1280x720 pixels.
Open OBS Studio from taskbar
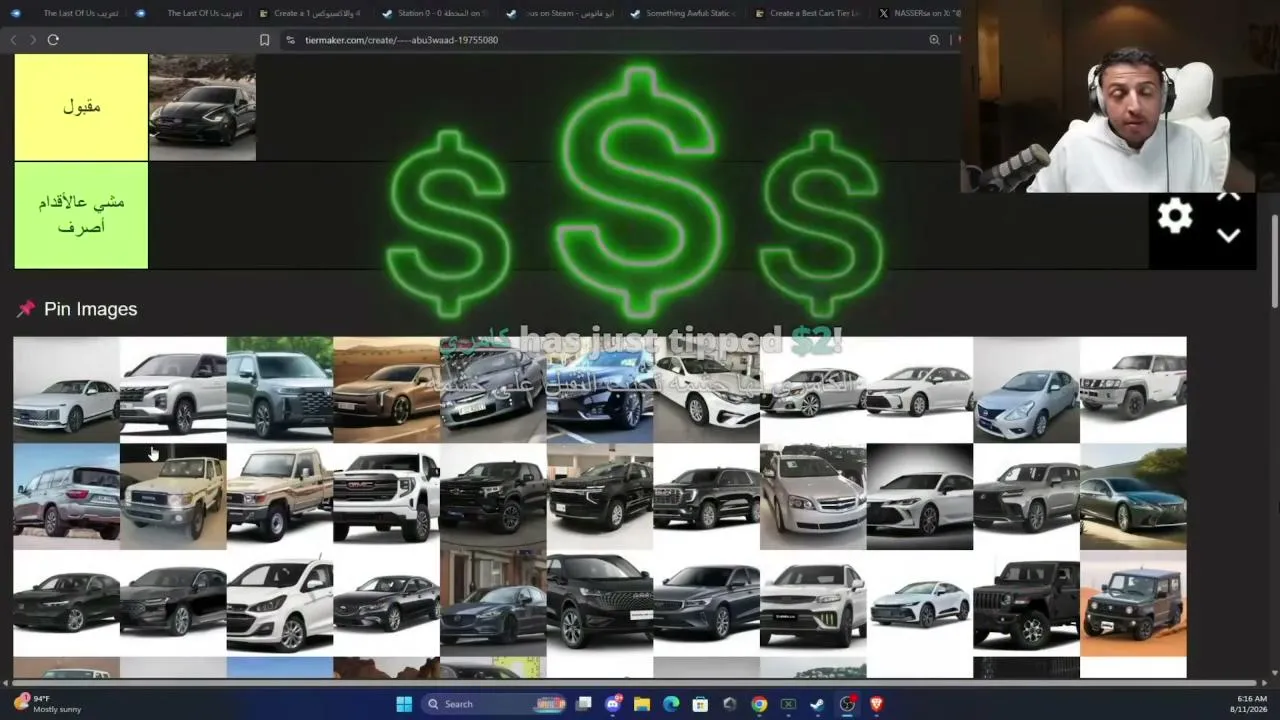point(847,704)
